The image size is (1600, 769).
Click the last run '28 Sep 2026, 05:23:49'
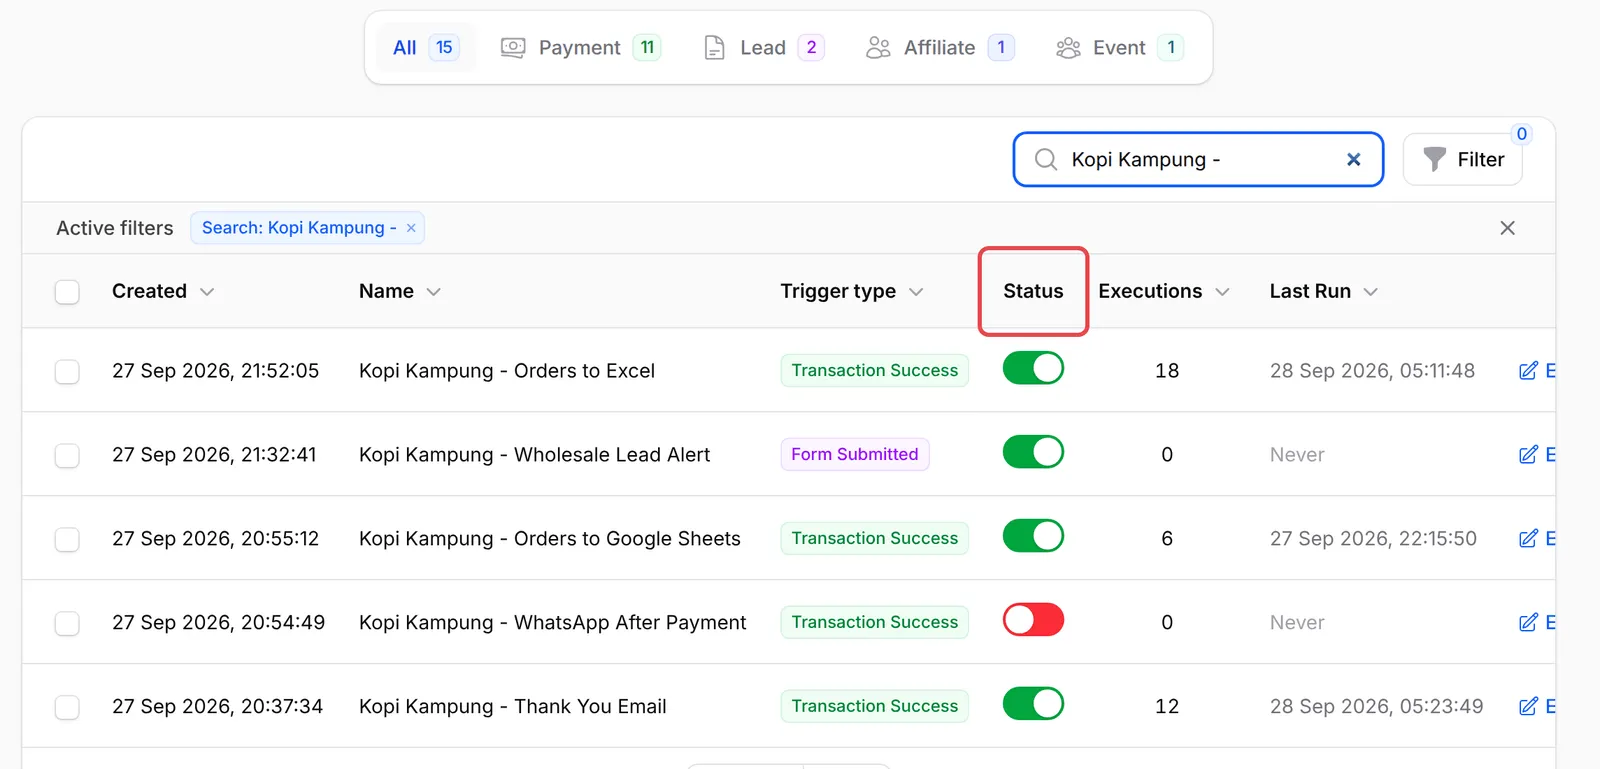tap(1376, 707)
